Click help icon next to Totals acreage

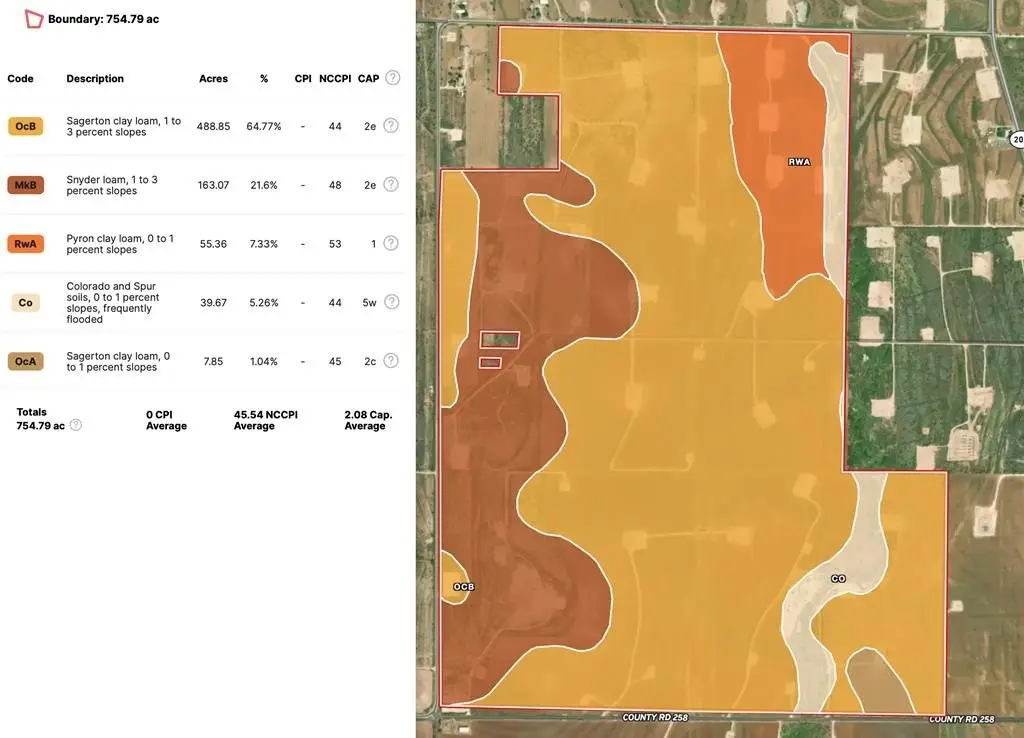[76, 425]
